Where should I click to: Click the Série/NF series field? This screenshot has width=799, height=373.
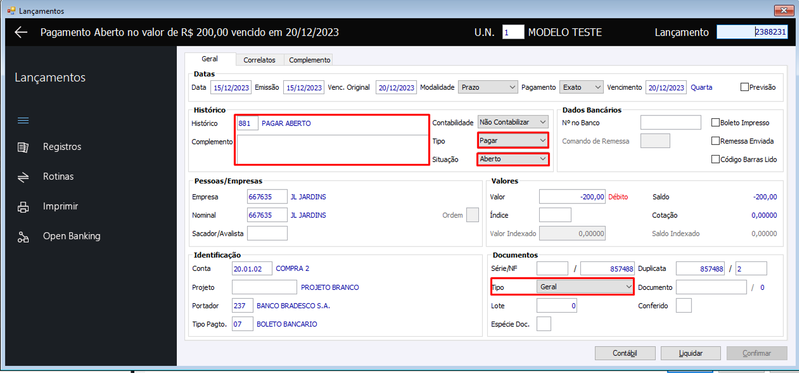pyautogui.click(x=552, y=268)
